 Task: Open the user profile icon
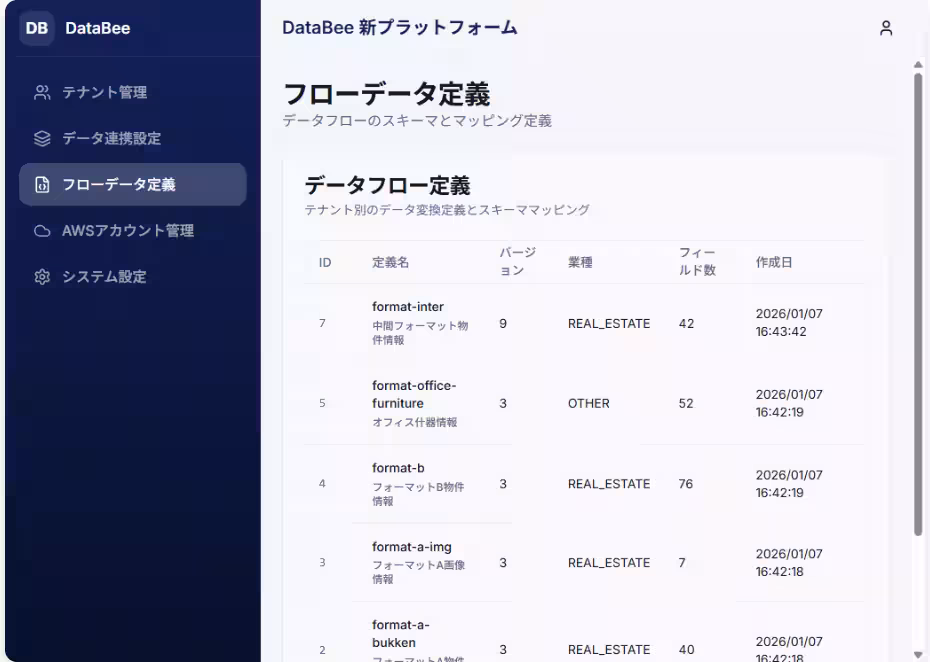coord(886,28)
